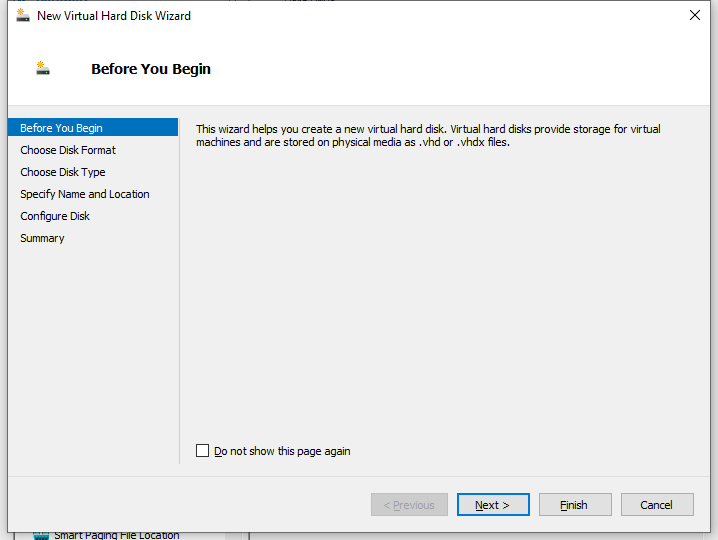Click the large disk icon beside the heading
Viewport: 718px width, 540px height.
pos(43,68)
